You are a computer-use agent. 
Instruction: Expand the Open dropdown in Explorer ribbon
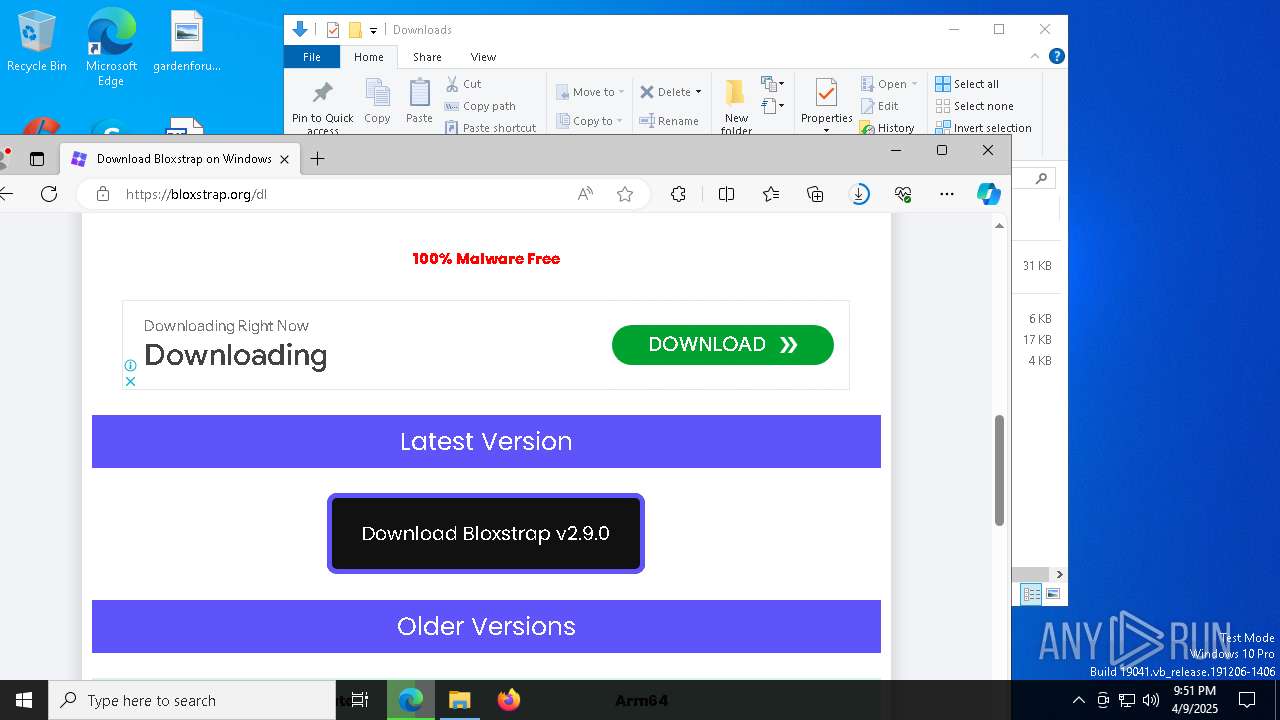coord(914,84)
